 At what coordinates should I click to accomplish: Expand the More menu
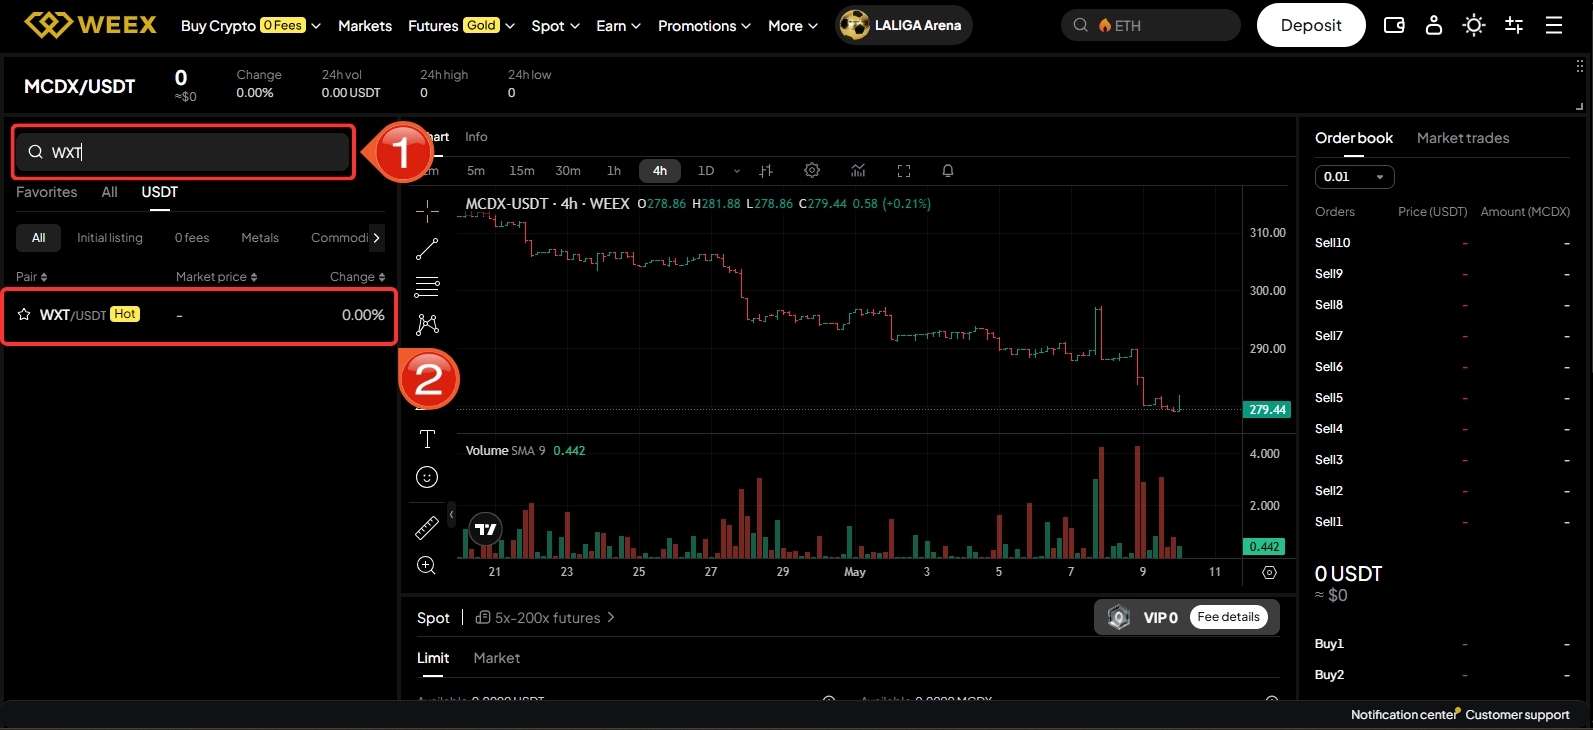tap(793, 25)
